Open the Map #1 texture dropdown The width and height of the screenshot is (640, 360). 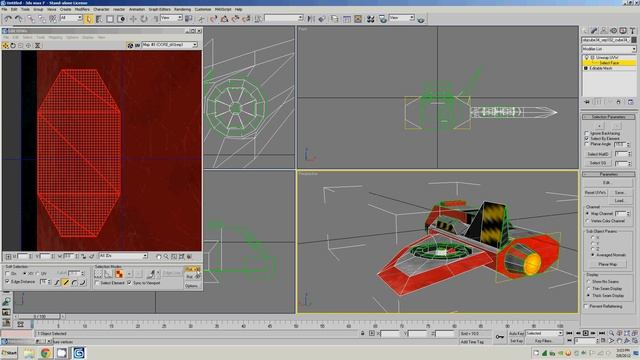pos(169,45)
